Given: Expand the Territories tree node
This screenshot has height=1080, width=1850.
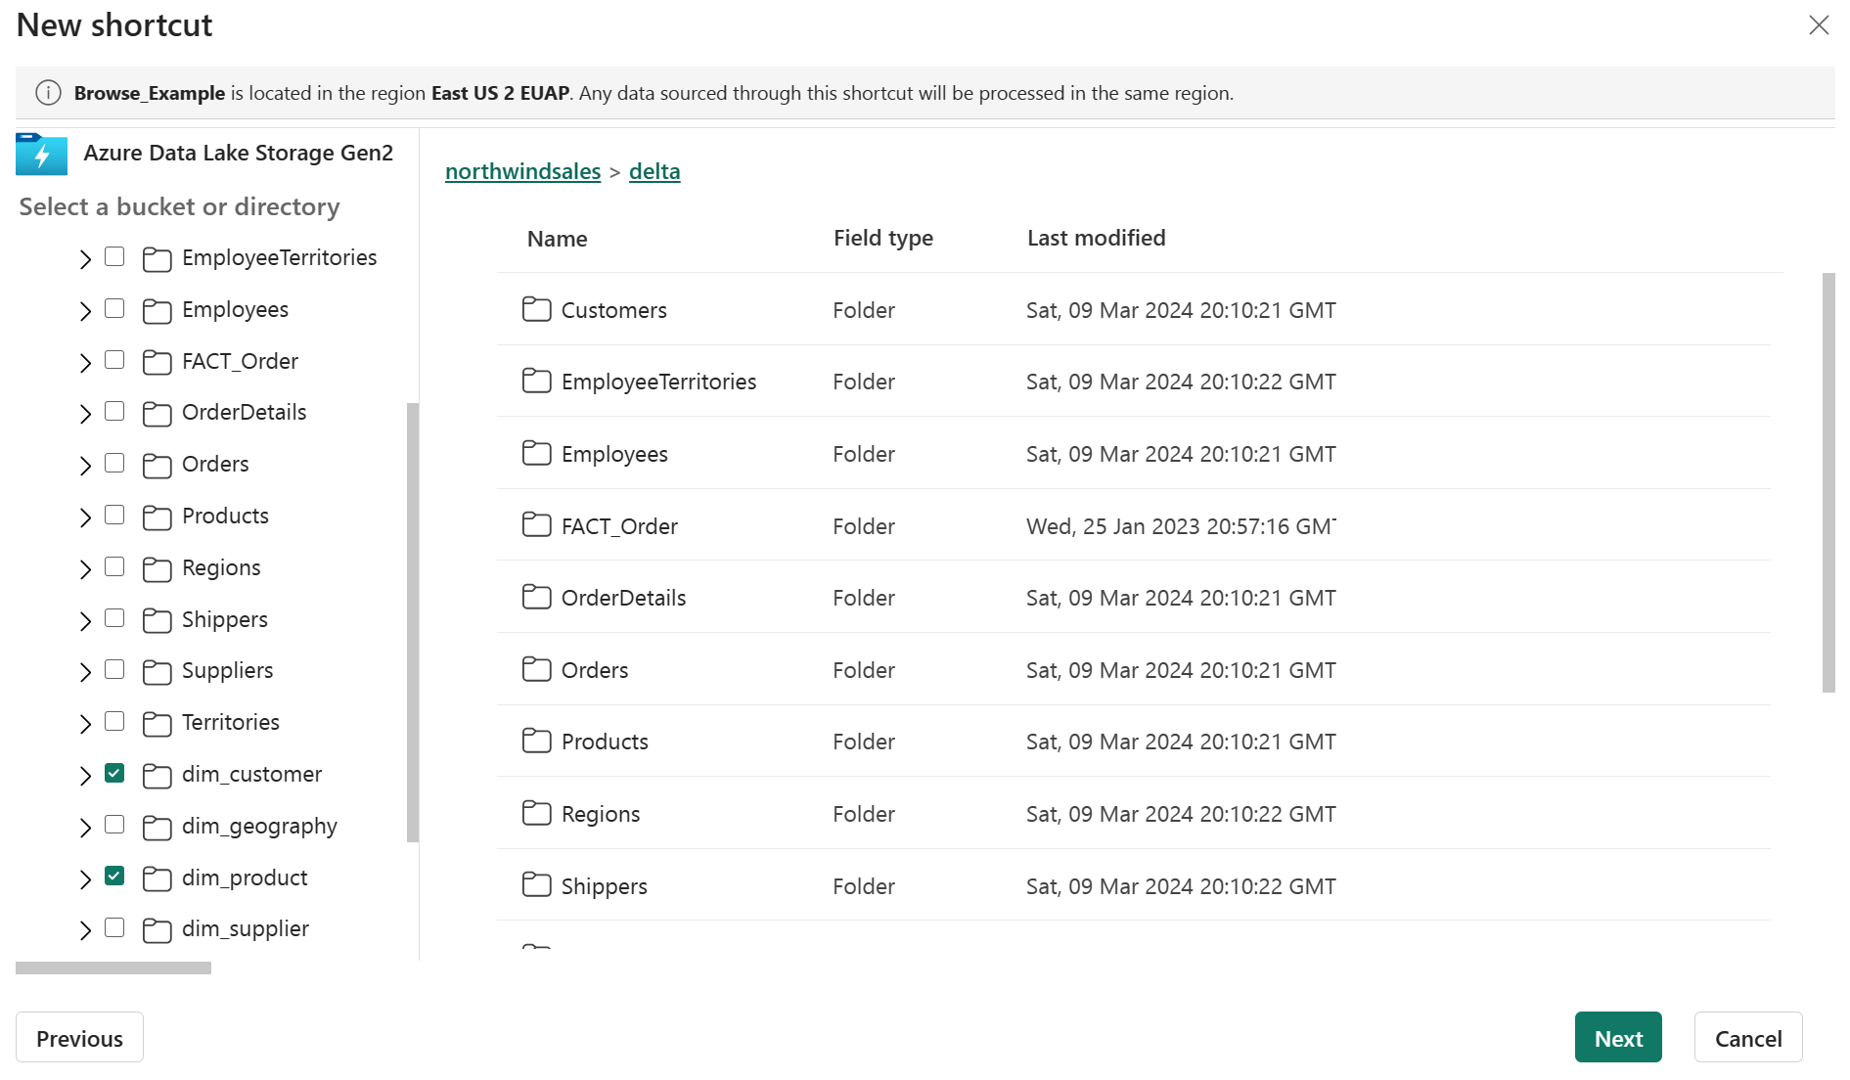Looking at the screenshot, I should pos(85,722).
